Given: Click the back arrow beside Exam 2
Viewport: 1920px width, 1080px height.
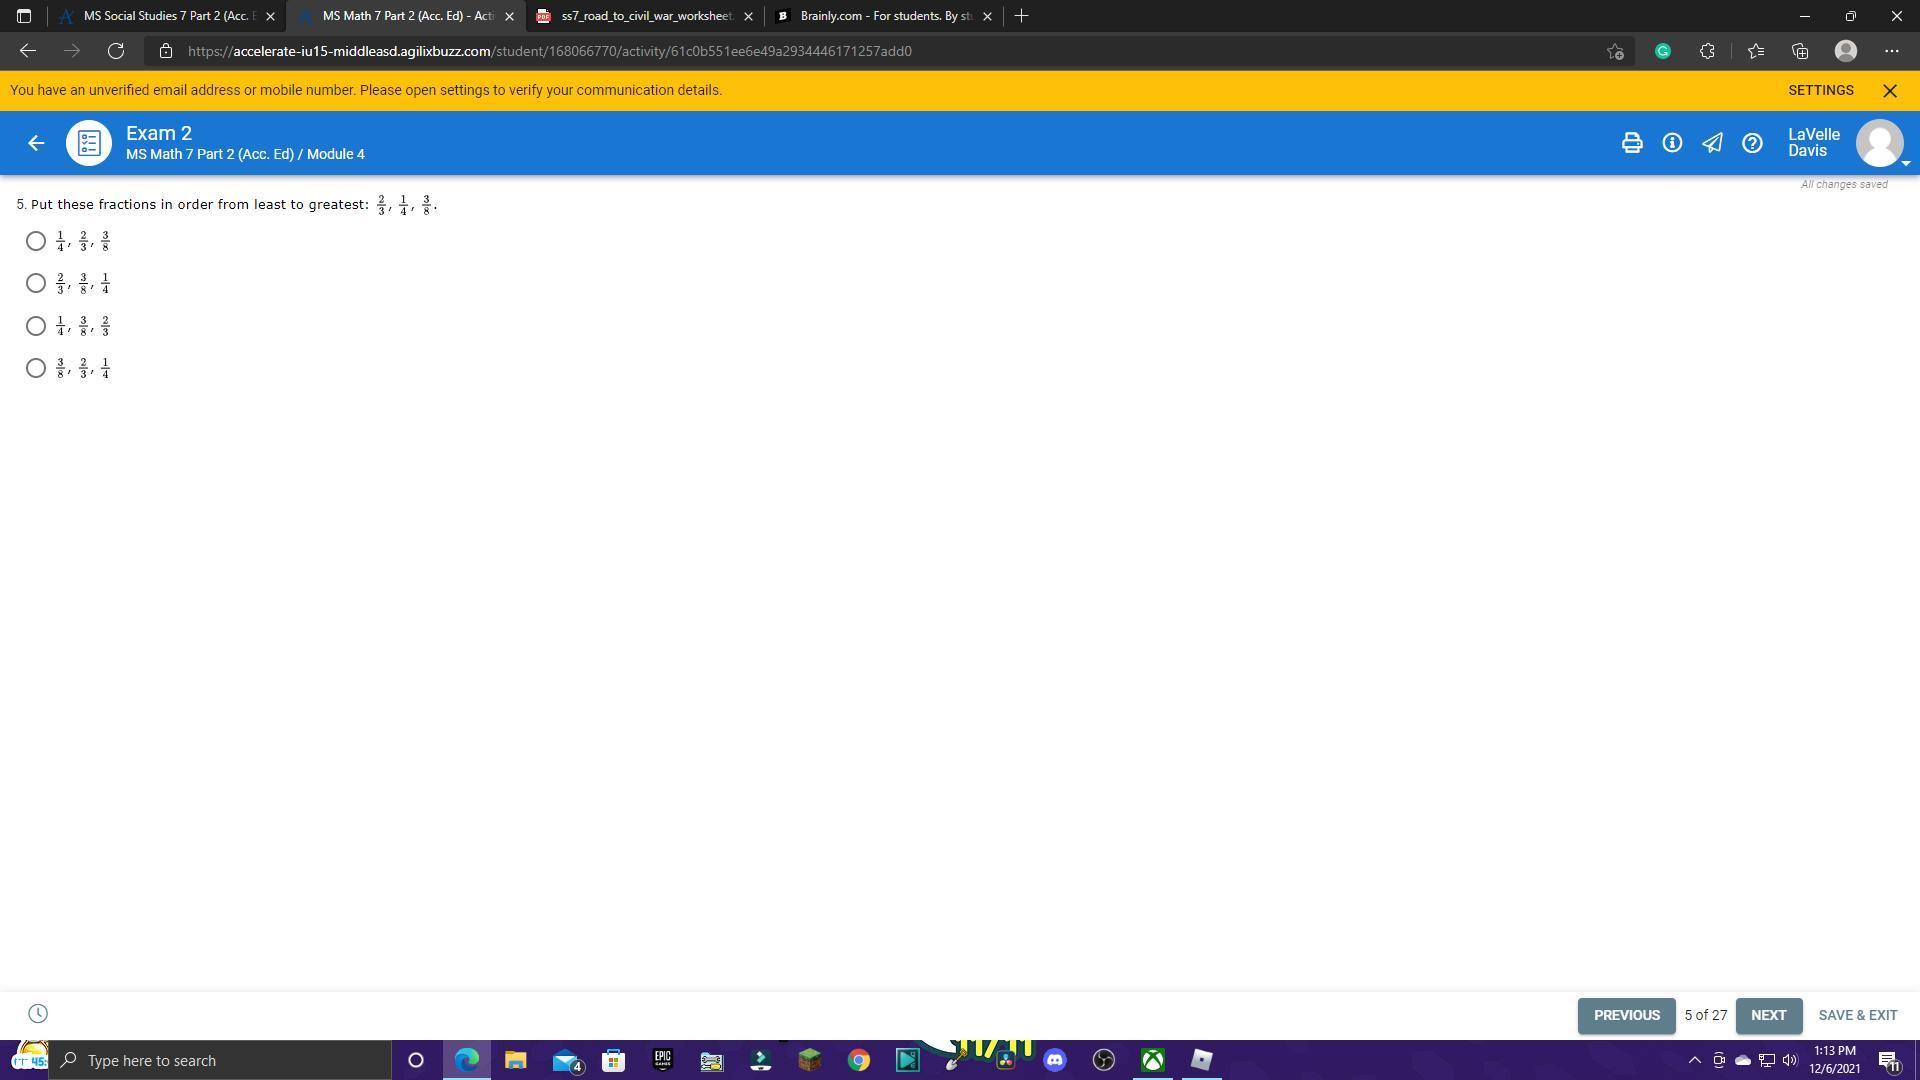Looking at the screenshot, I should [x=36, y=143].
